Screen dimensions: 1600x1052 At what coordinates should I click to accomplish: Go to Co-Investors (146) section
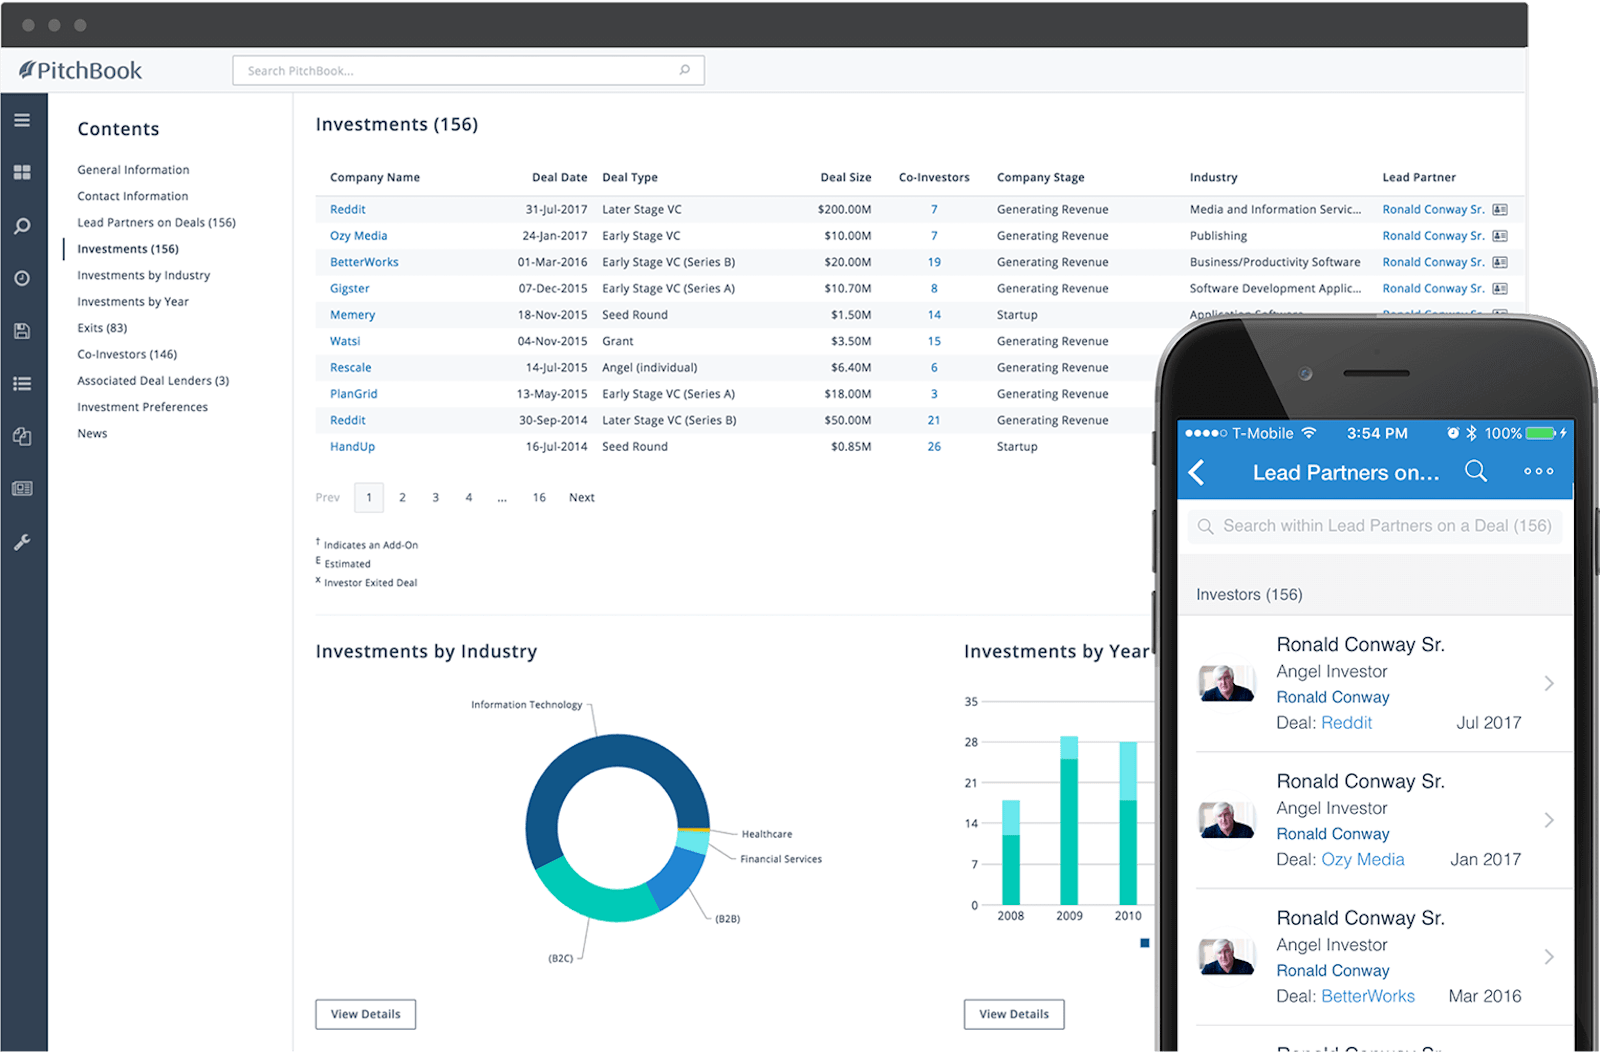[x=127, y=354]
